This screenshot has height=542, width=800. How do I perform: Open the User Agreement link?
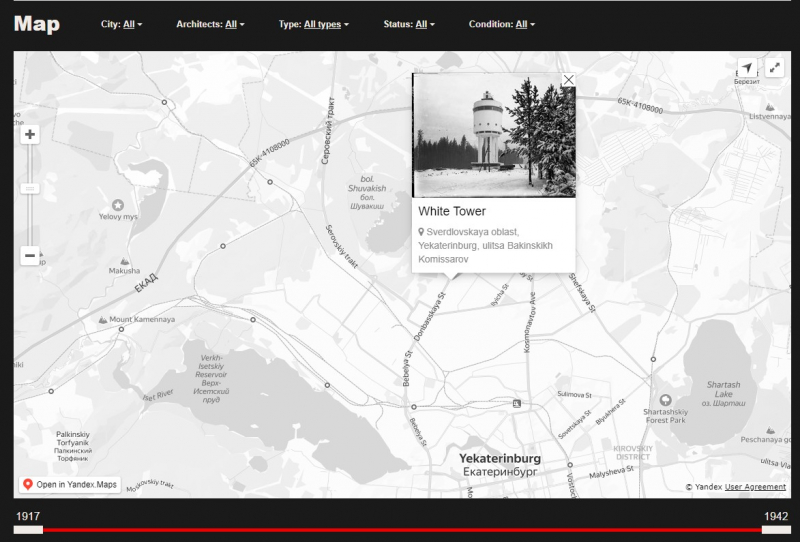[755, 487]
